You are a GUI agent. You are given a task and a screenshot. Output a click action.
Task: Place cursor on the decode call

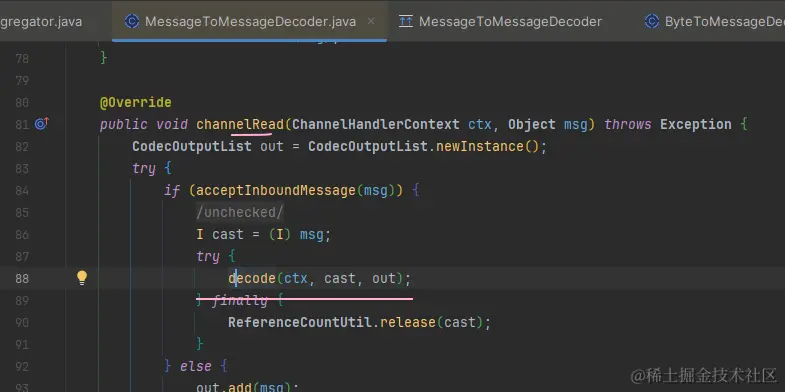252,278
